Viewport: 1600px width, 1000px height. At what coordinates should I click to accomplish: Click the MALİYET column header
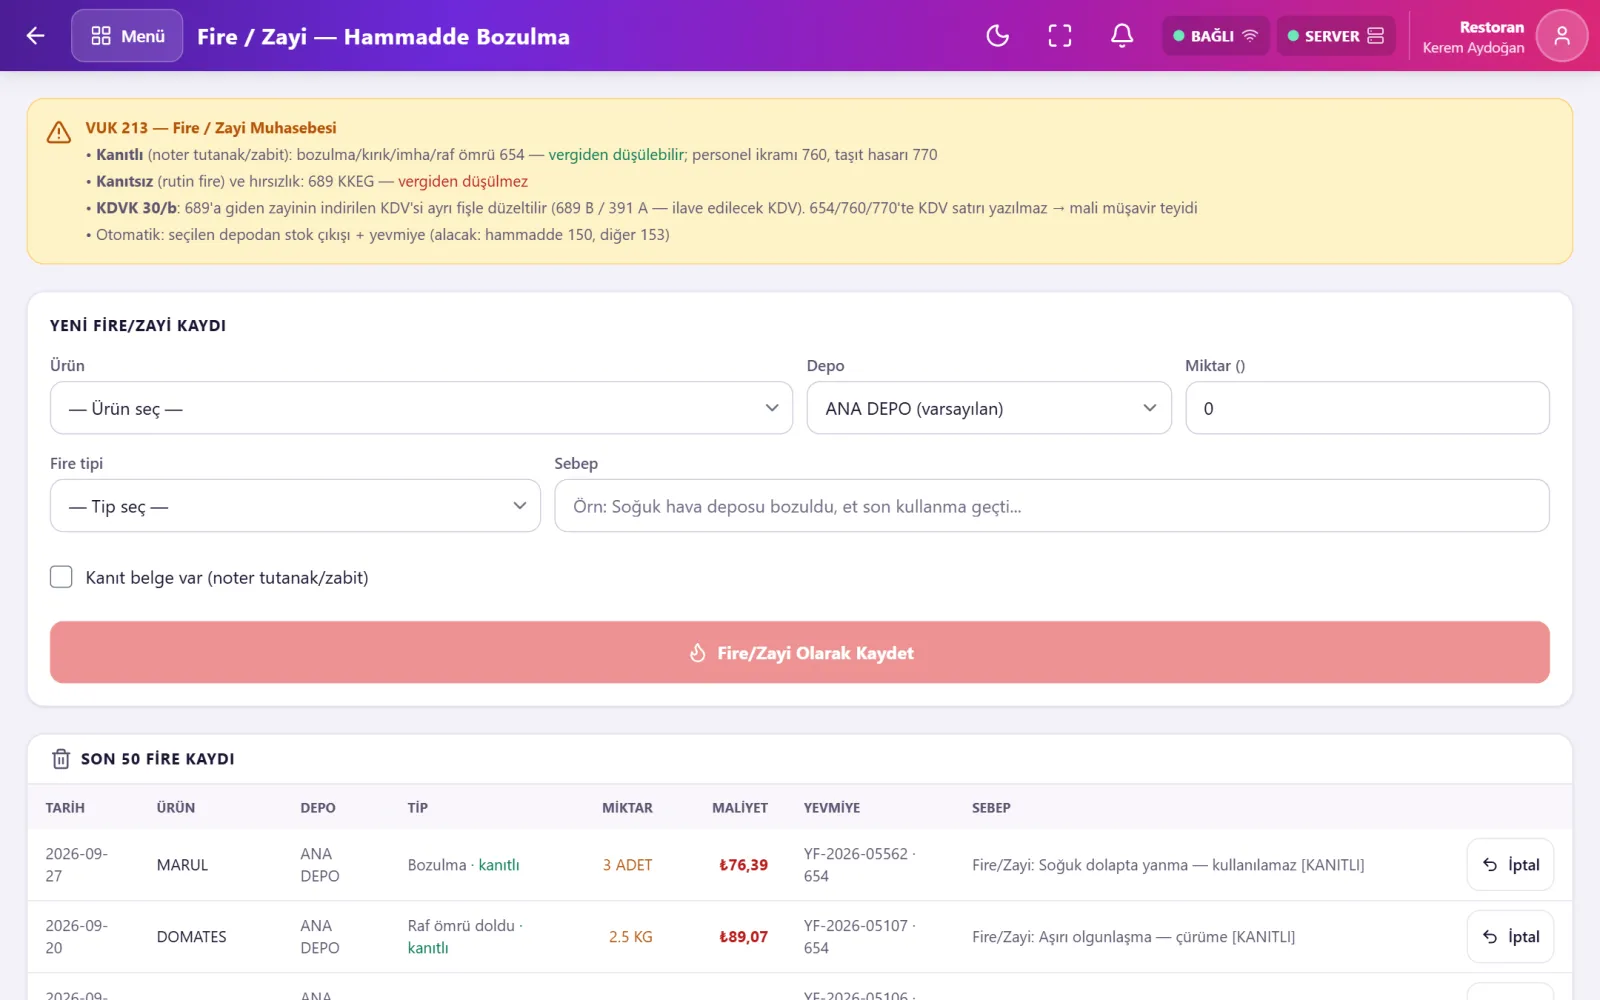click(x=740, y=808)
